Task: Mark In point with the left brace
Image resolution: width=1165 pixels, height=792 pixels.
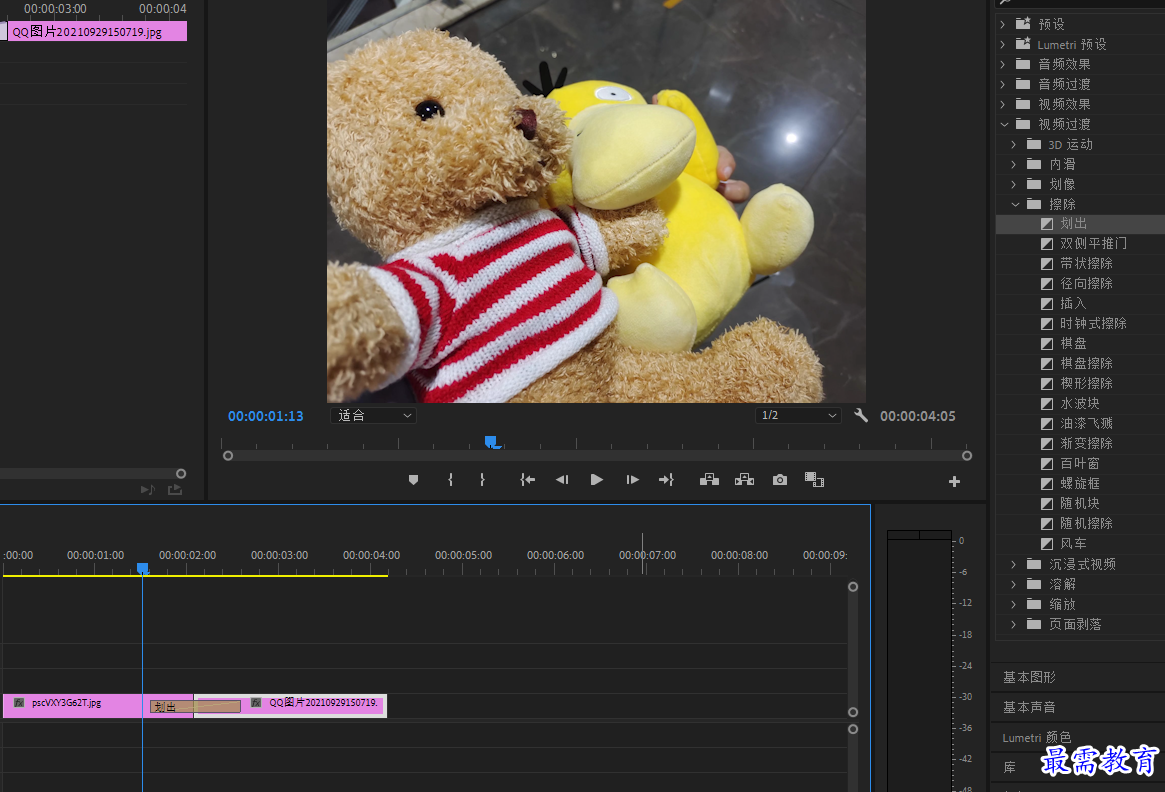Action: point(450,480)
